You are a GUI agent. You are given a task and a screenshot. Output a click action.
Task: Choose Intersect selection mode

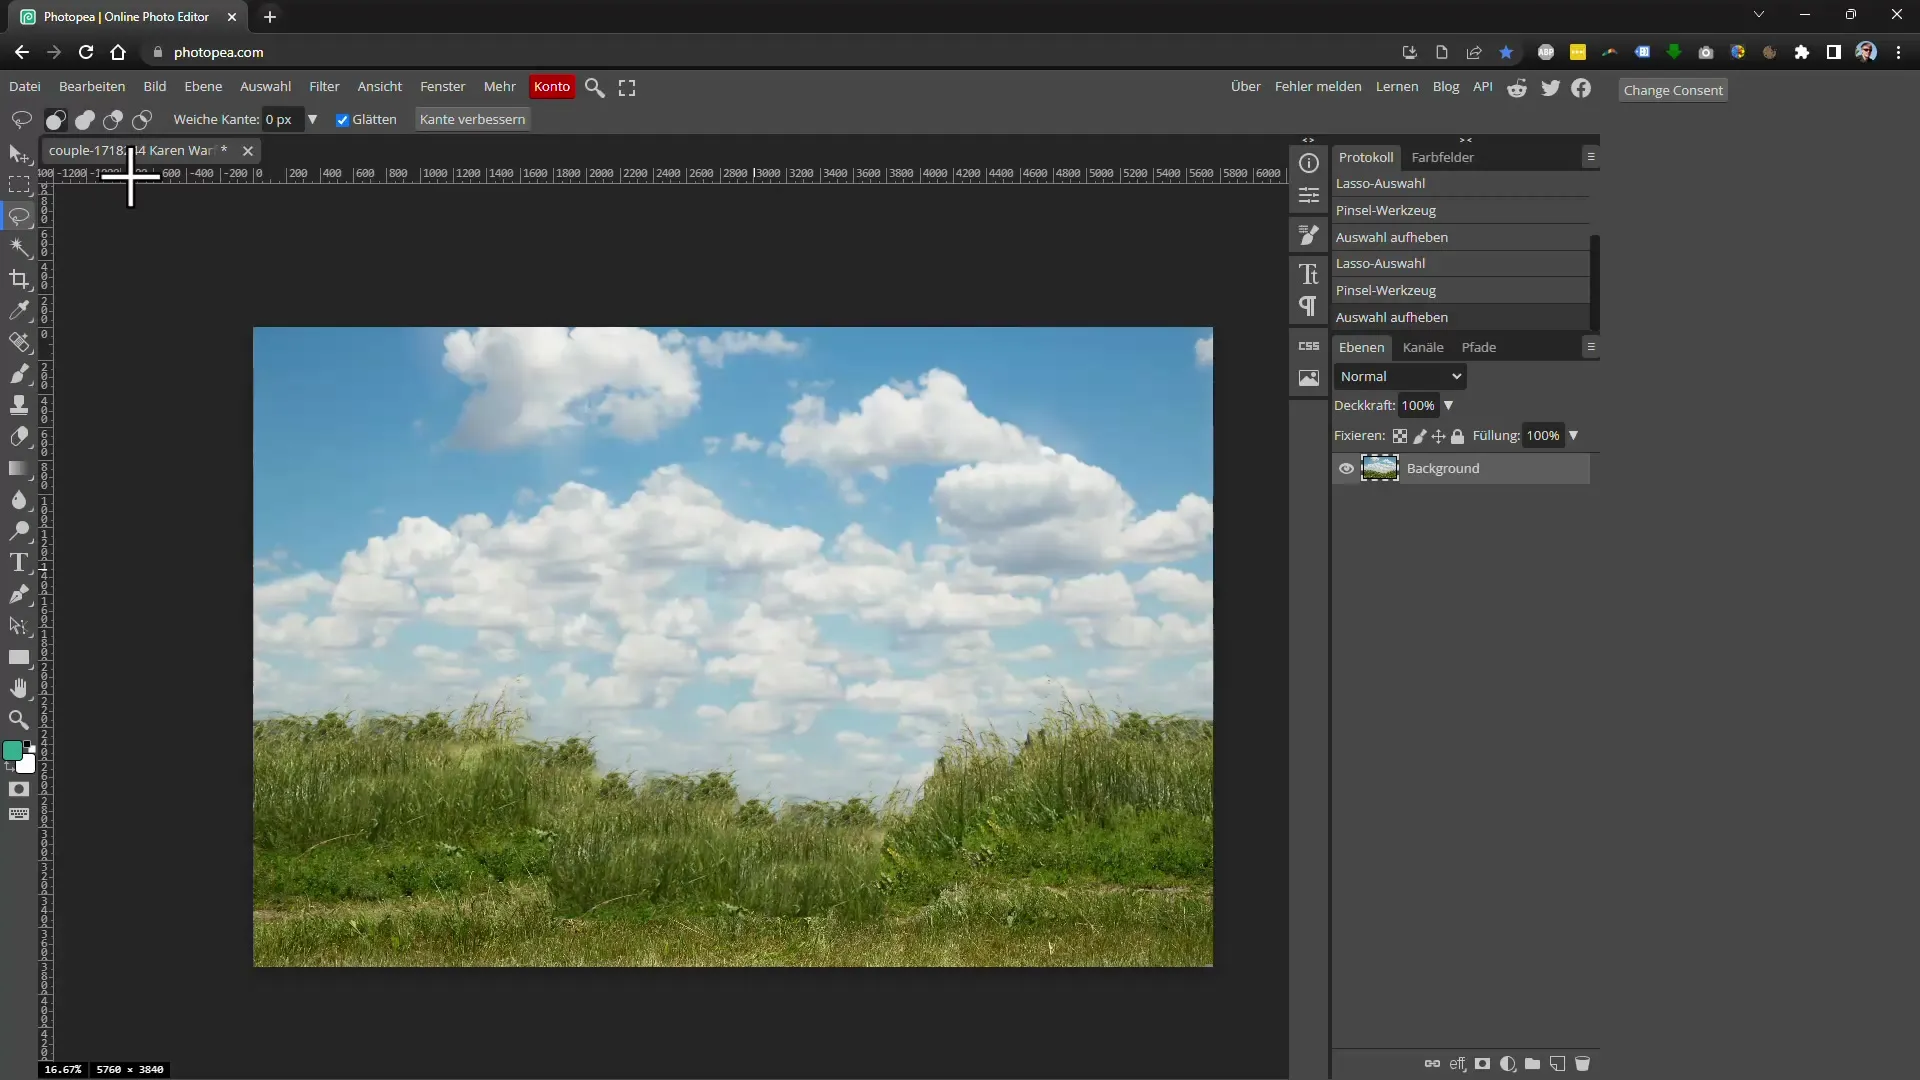[x=142, y=120]
